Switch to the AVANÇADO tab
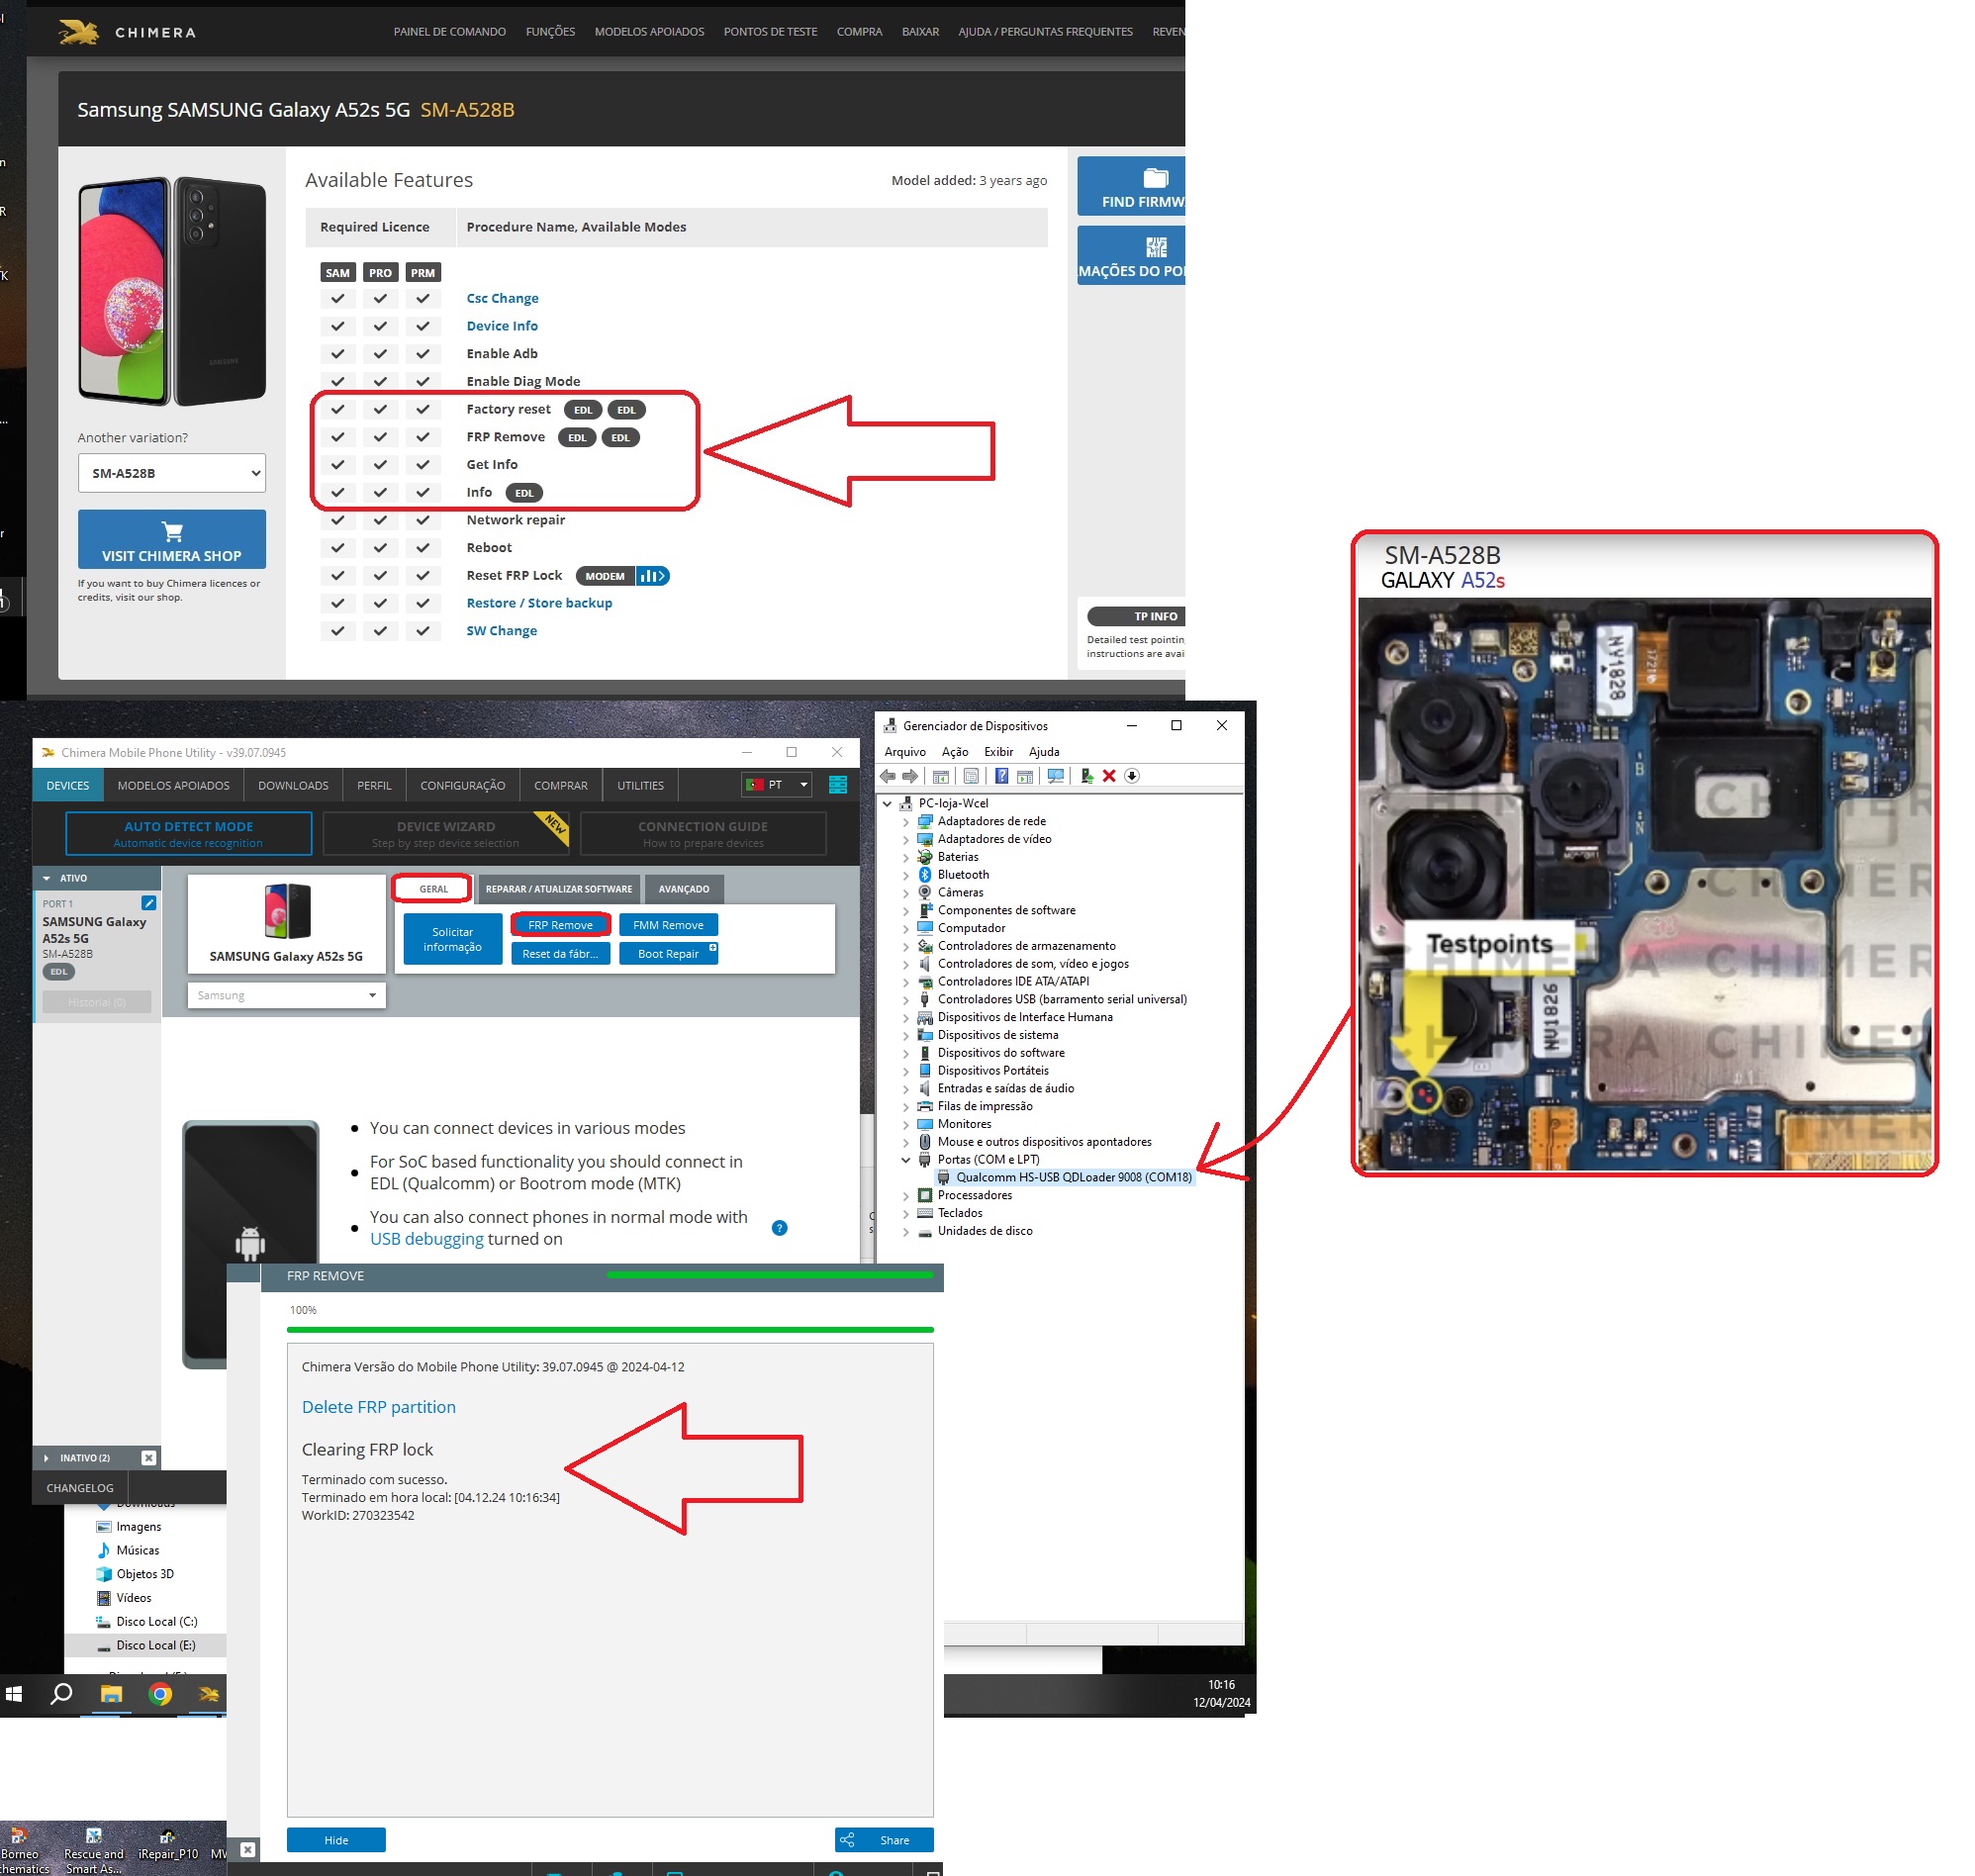Screen dimensions: 1975x1876 point(683,889)
